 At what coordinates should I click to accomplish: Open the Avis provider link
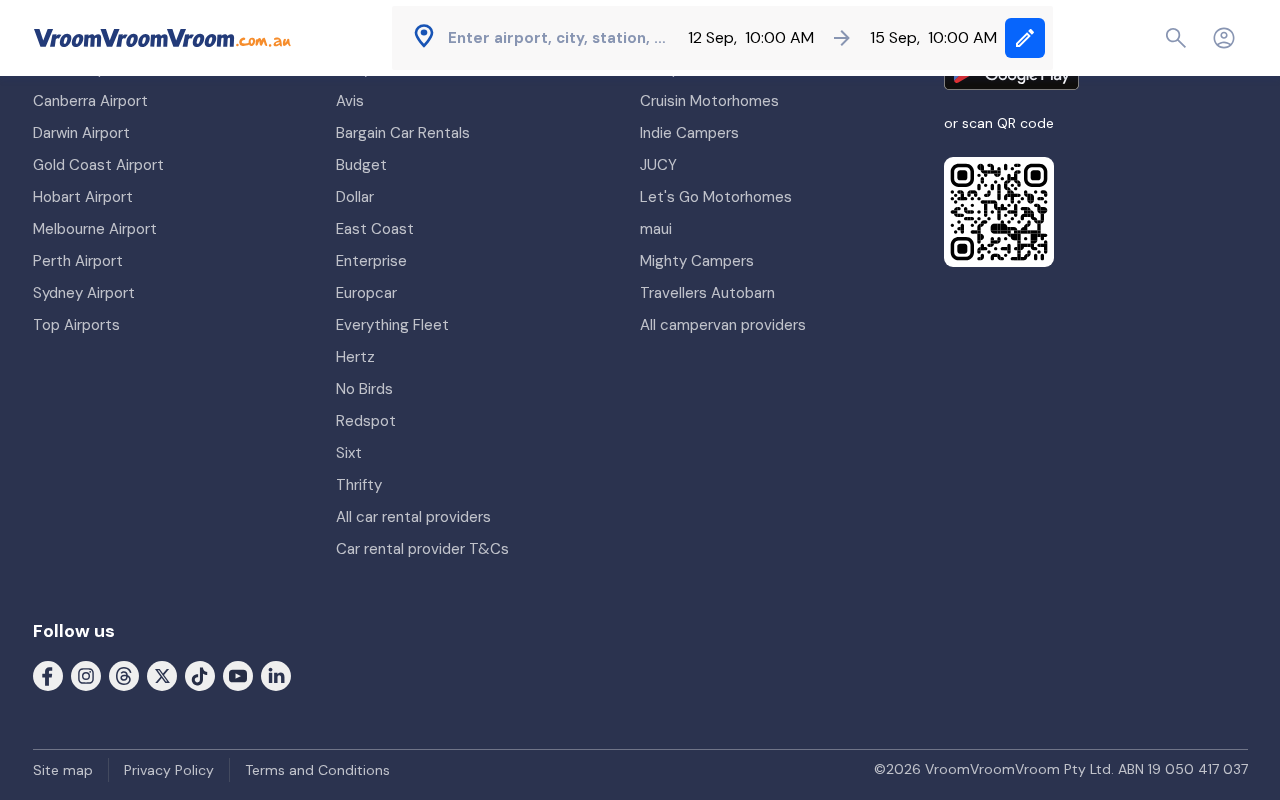pos(350,101)
